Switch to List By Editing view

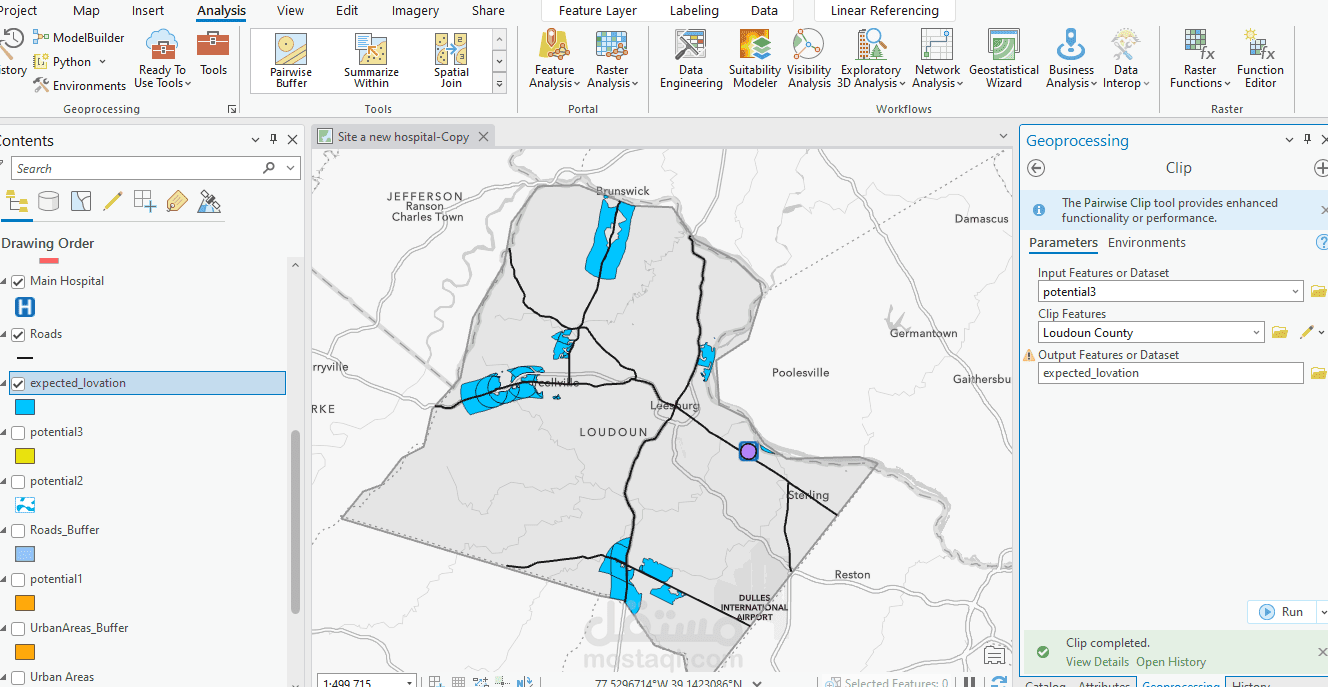coord(113,202)
